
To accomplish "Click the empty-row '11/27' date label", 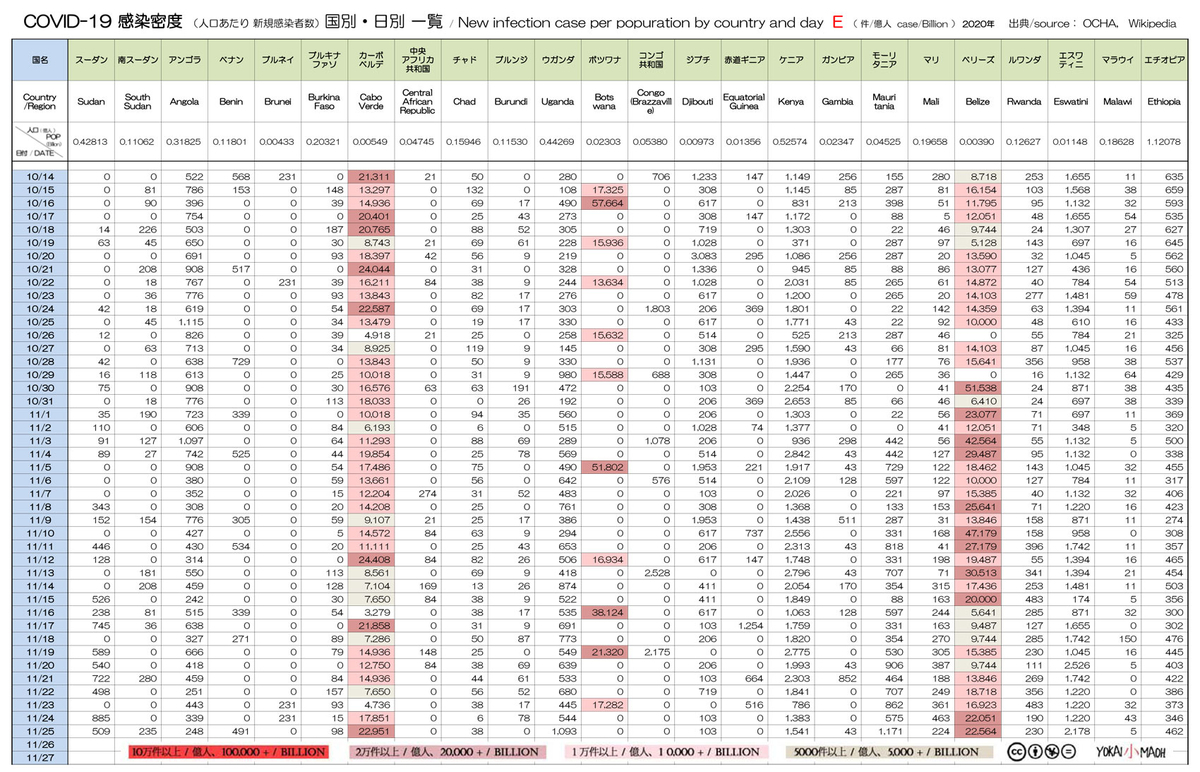I will [41, 756].
